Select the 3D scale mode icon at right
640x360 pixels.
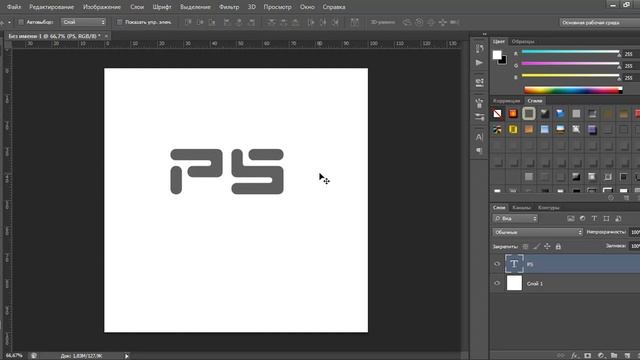[x=454, y=22]
